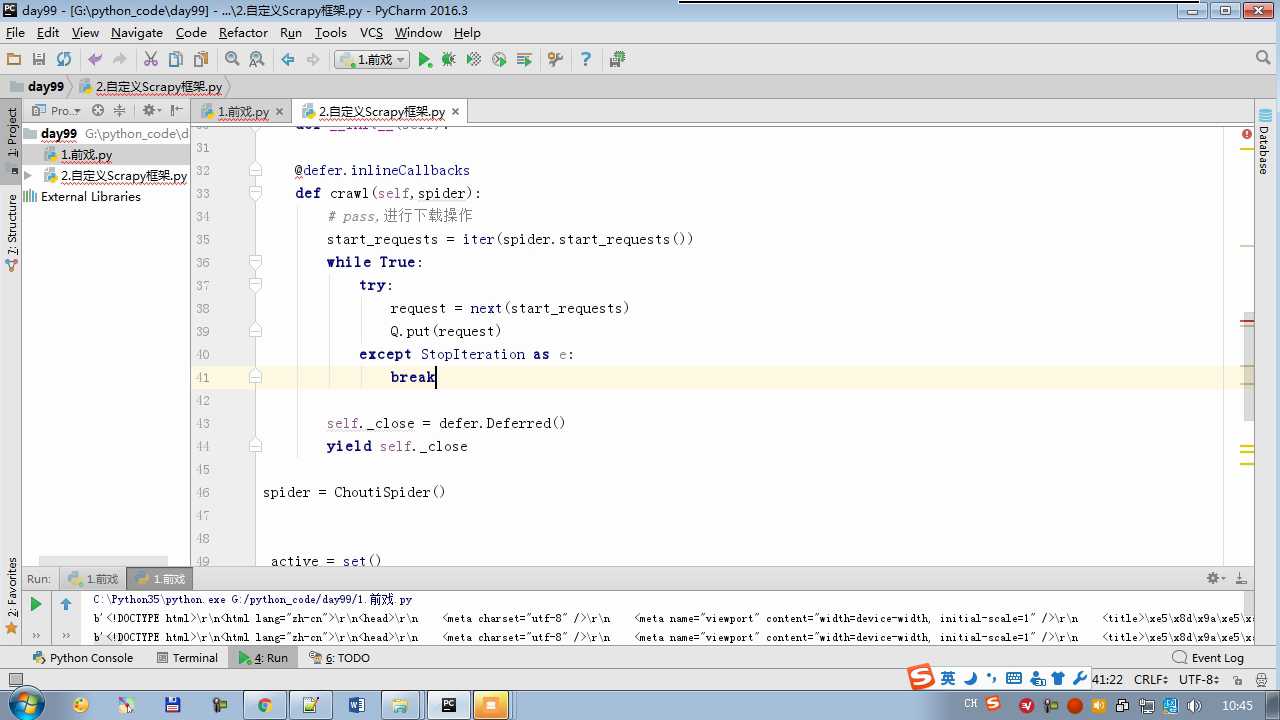Click the Open folder toolbar icon
Viewport: 1280px width, 720px height.
(x=14, y=59)
